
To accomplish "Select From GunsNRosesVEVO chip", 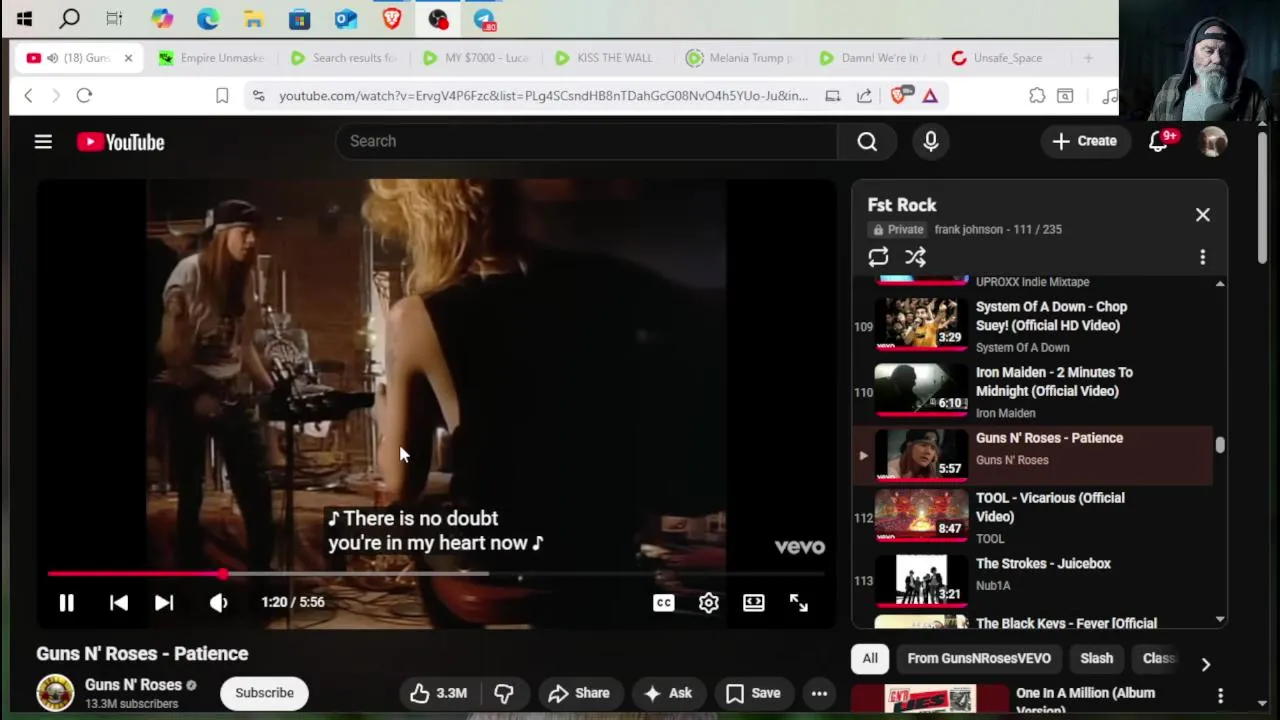I will click(x=979, y=658).
